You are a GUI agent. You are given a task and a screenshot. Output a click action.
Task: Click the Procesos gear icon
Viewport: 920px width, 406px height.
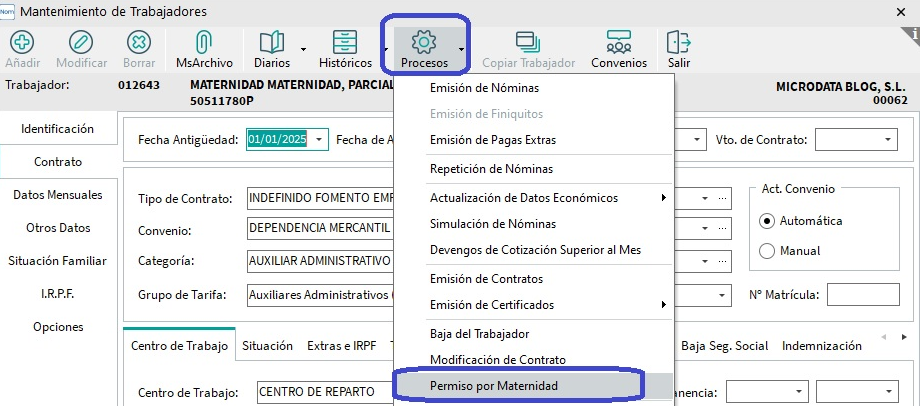pos(424,42)
